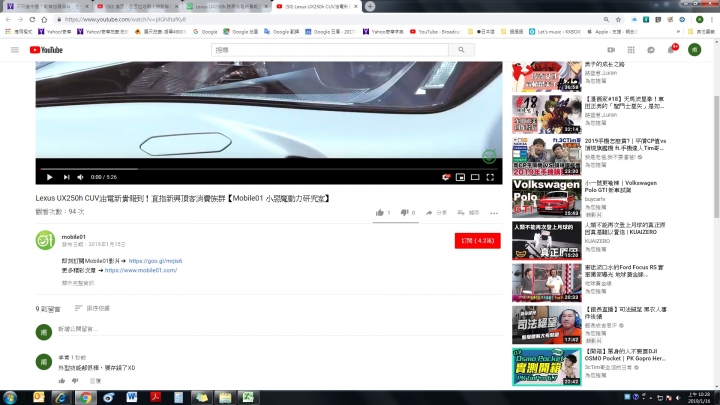Bookmark this page with the star
The image size is (720, 405).
click(618, 19)
